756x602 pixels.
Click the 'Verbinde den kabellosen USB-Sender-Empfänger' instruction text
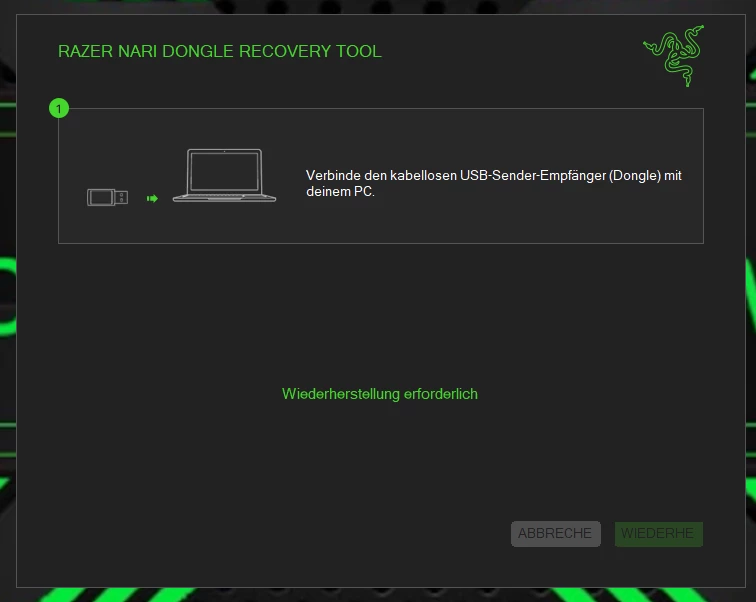pos(494,183)
